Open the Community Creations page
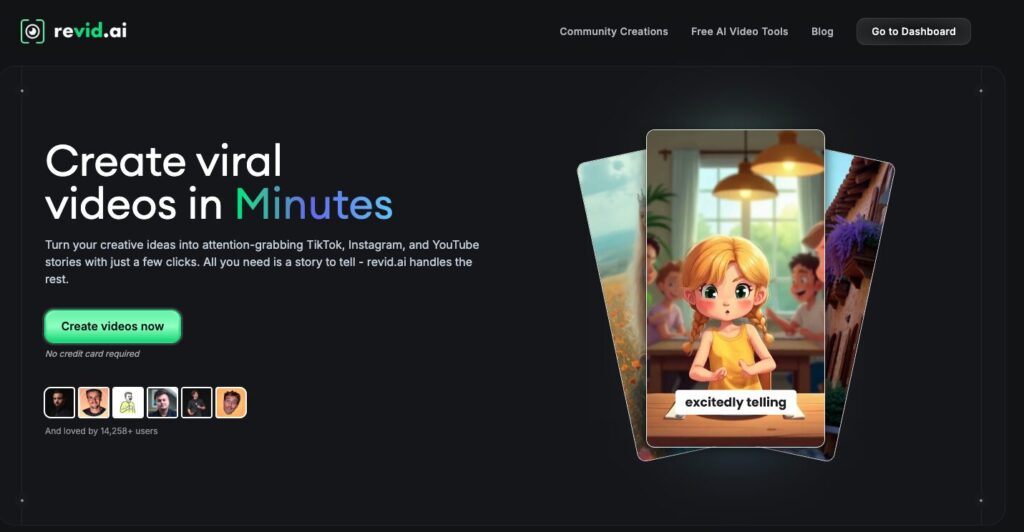 613,31
